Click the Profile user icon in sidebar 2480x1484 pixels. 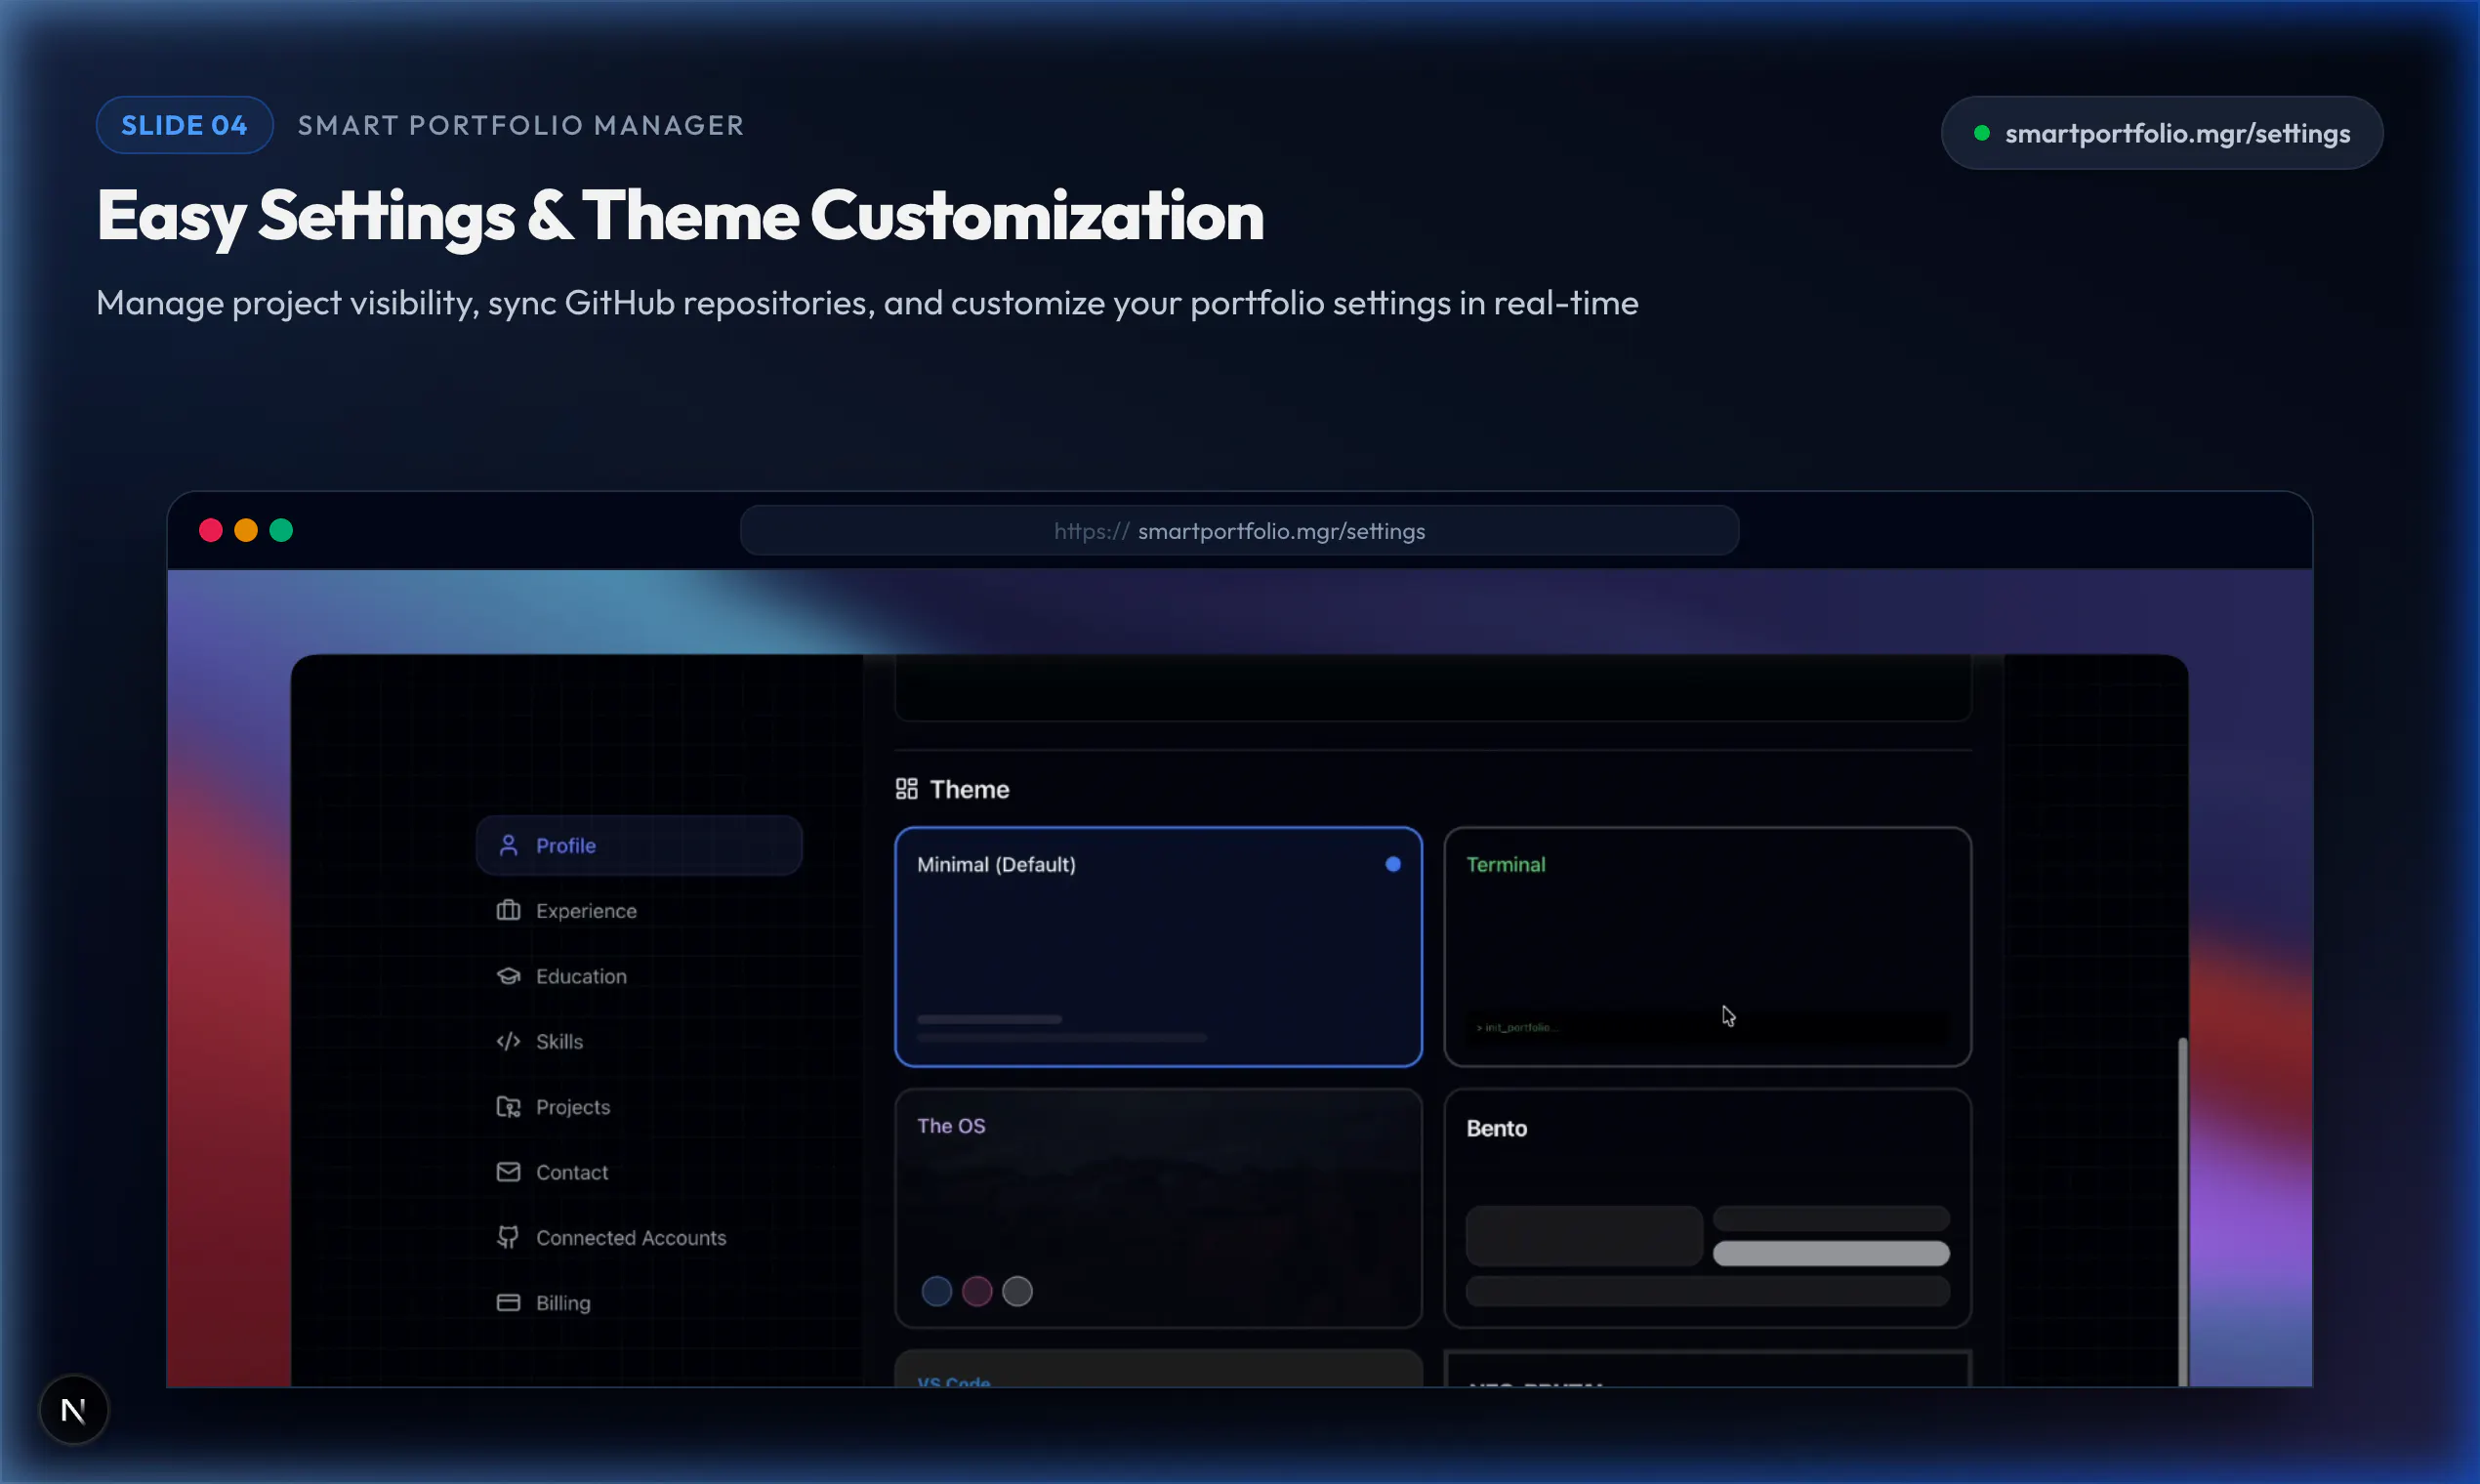pyautogui.click(x=508, y=846)
